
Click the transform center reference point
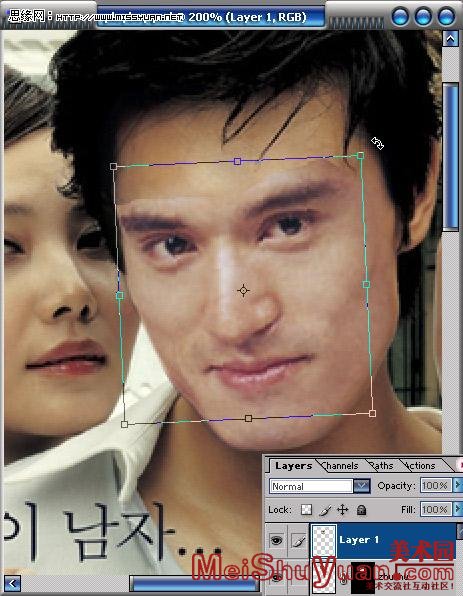point(243,291)
